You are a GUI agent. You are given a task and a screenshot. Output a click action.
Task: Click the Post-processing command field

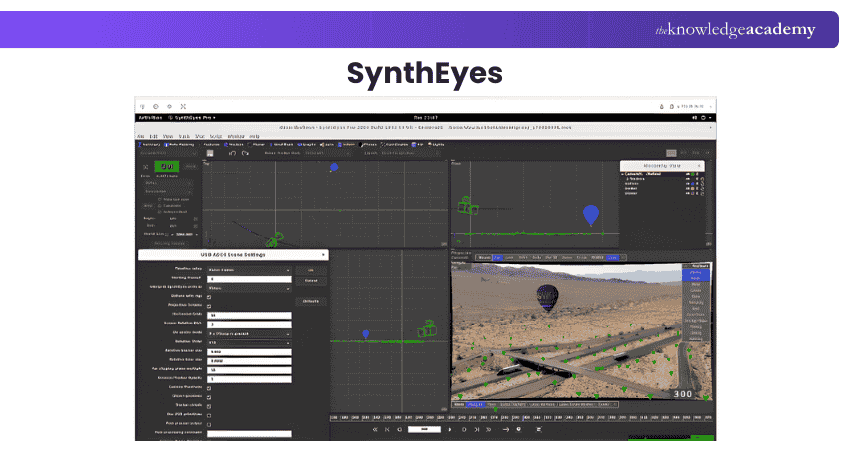pyautogui.click(x=249, y=433)
